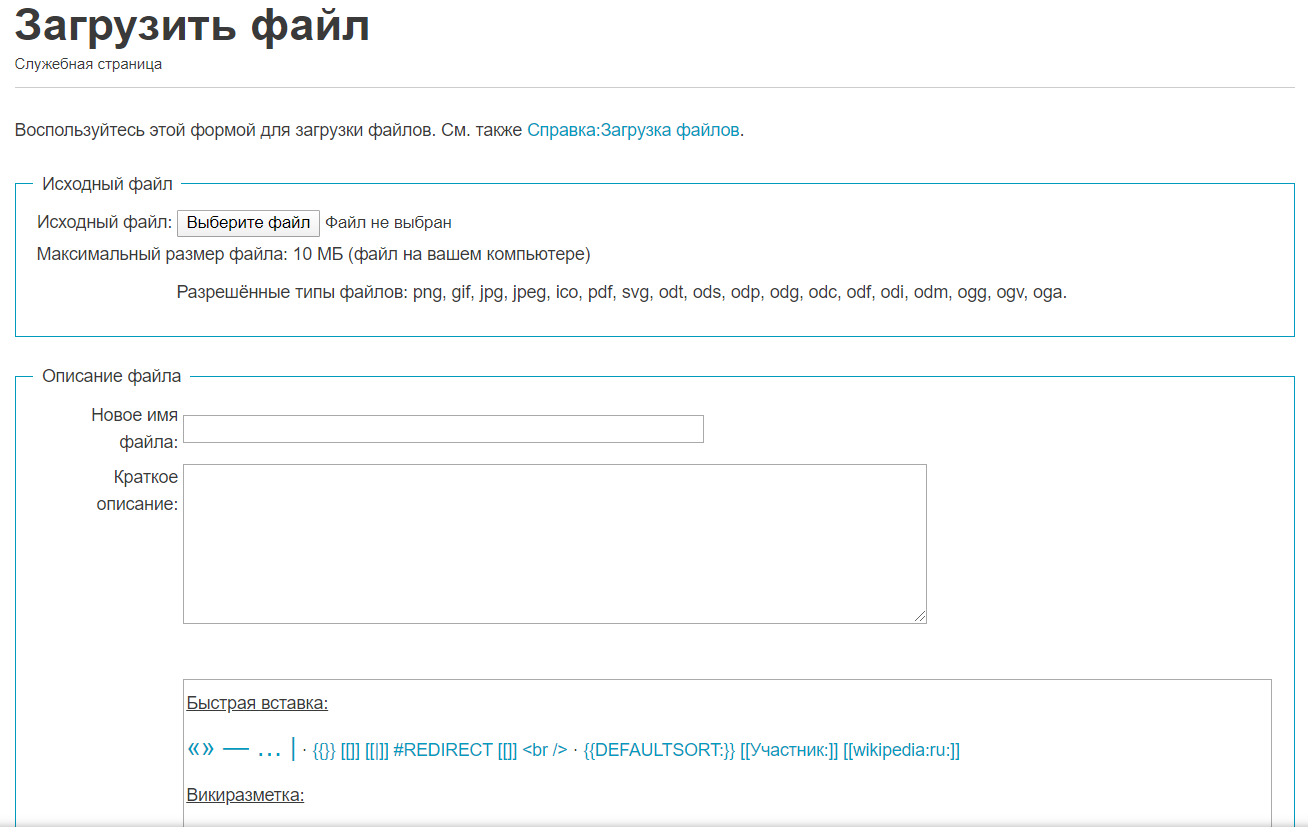Click the 'Загрузить файл' page heading

point(192,25)
